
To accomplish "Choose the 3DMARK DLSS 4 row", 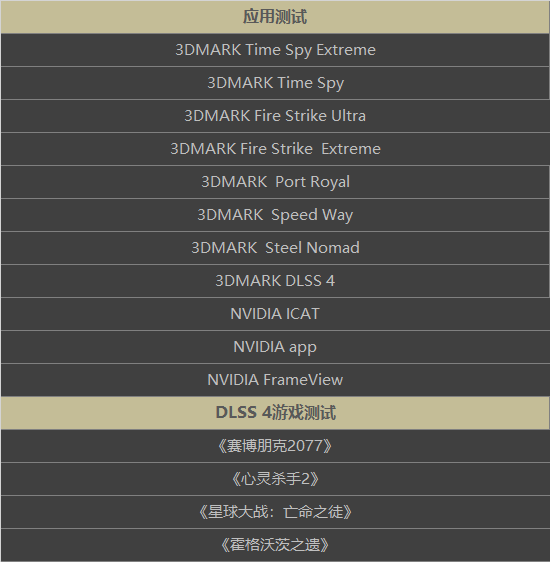I will pyautogui.click(x=275, y=281).
